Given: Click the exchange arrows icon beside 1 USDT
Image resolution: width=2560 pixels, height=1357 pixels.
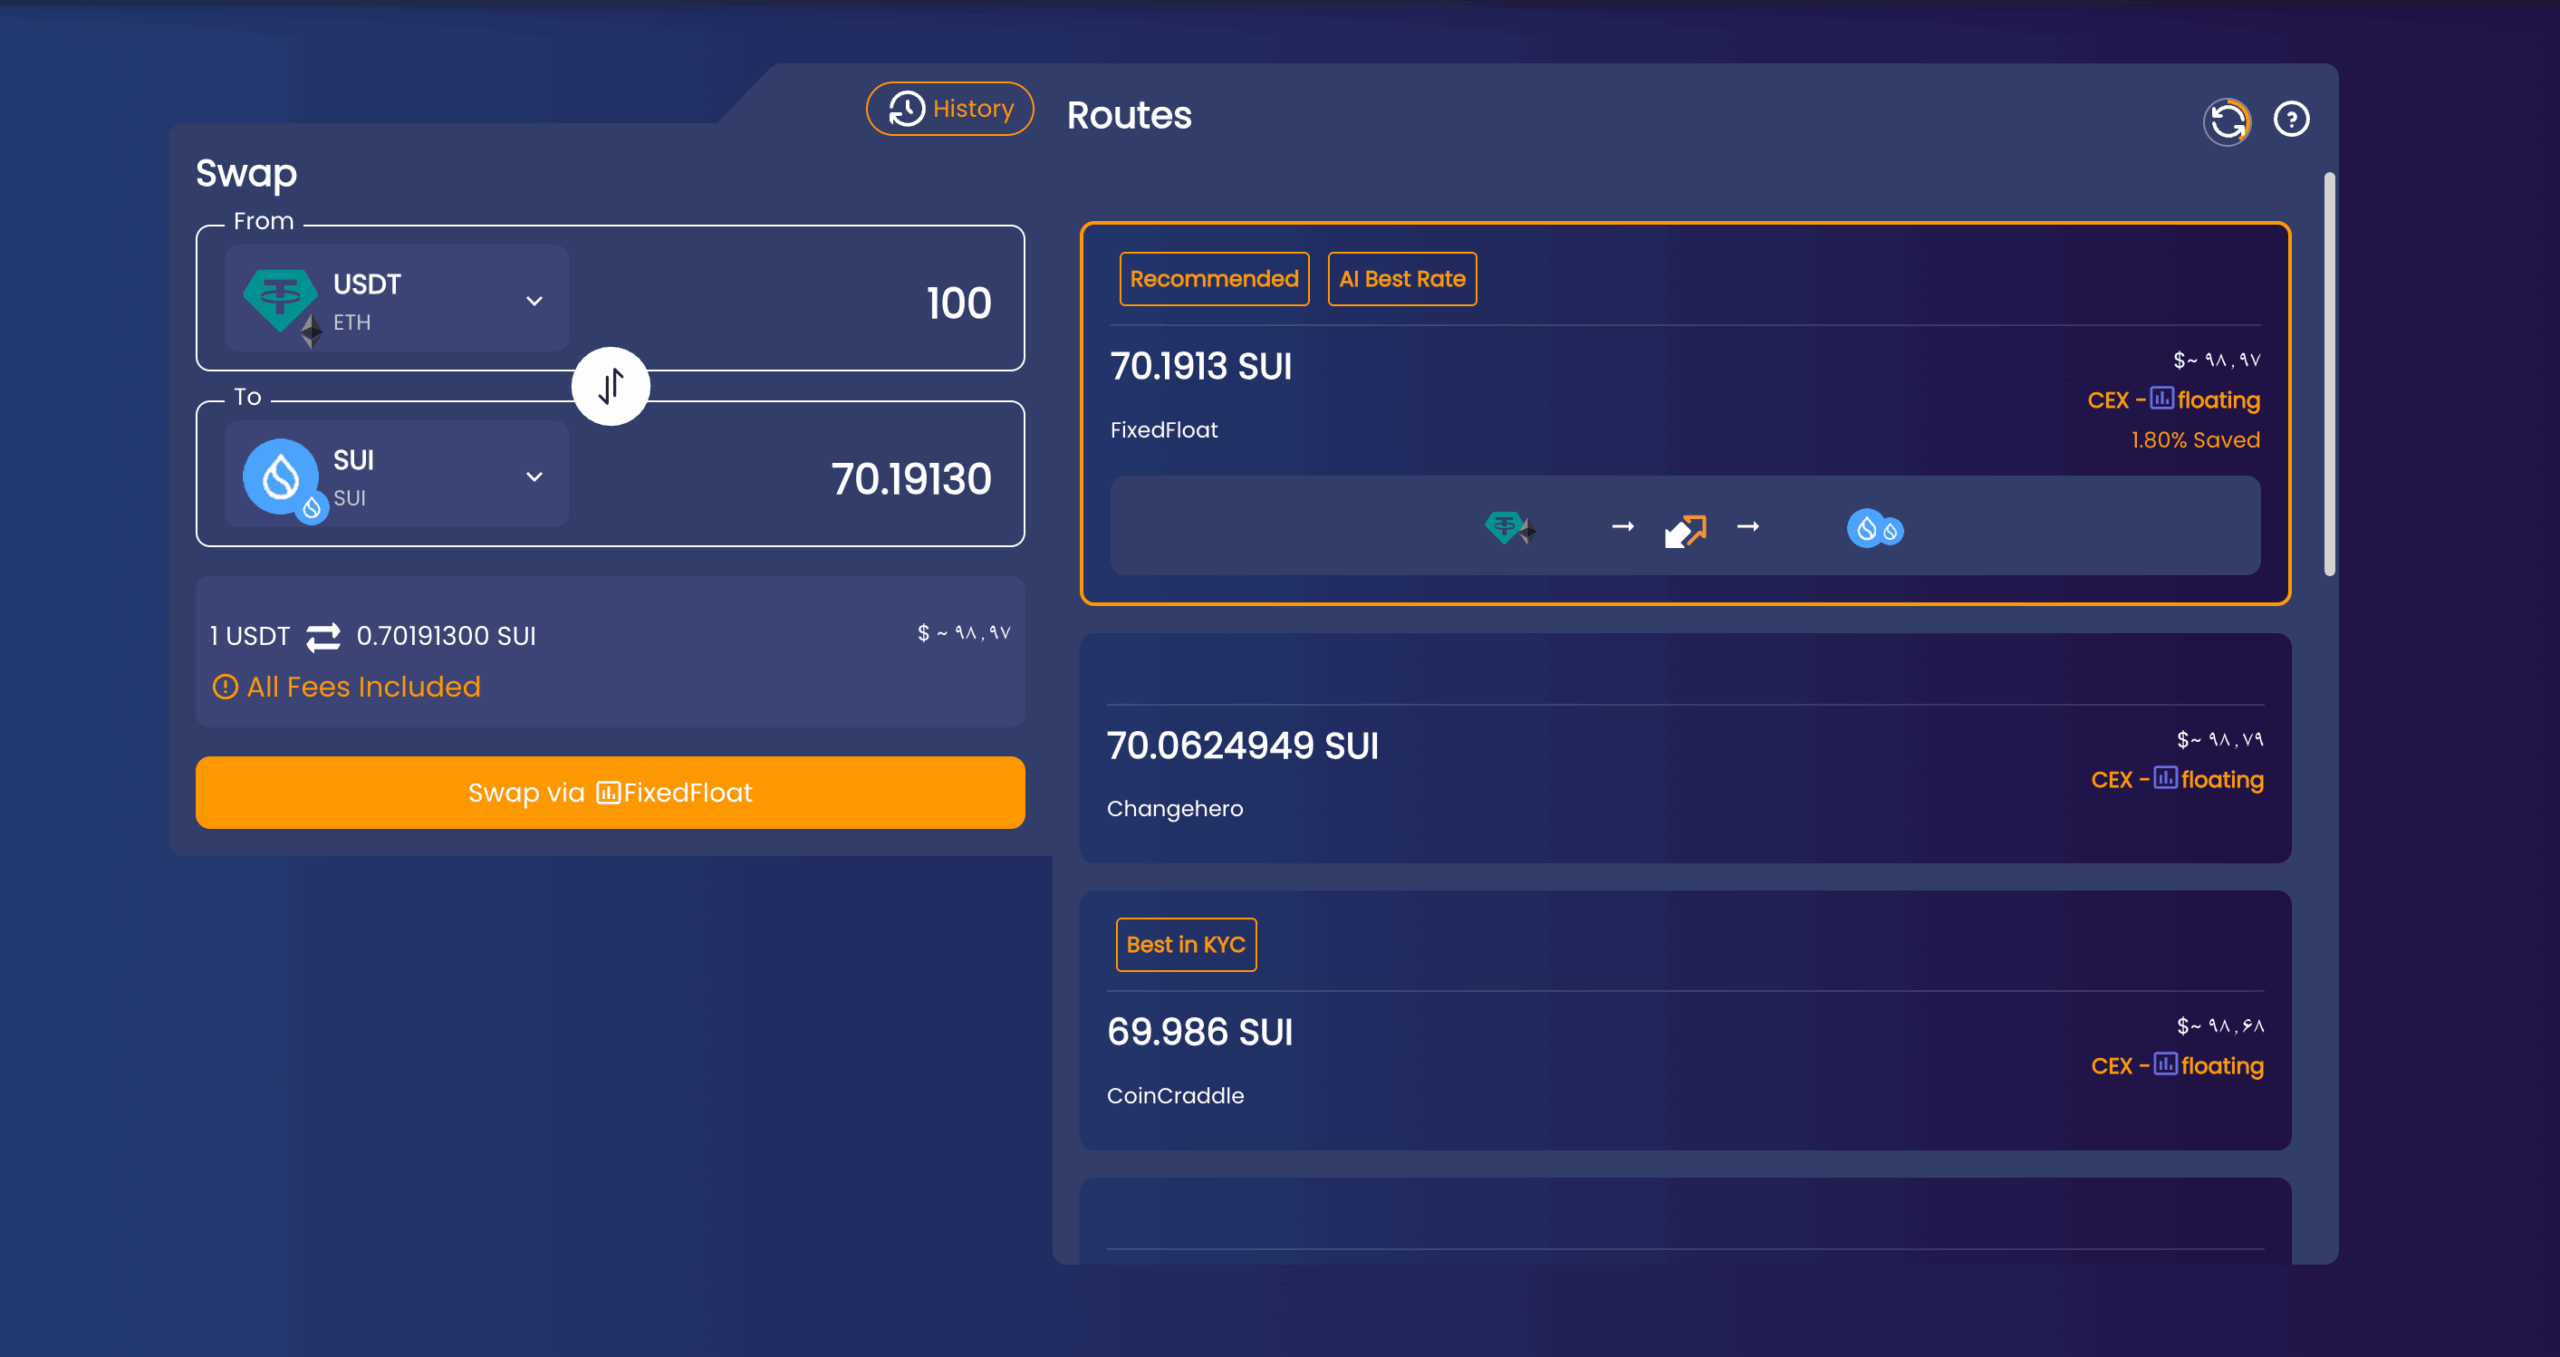Looking at the screenshot, I should pos(323,637).
